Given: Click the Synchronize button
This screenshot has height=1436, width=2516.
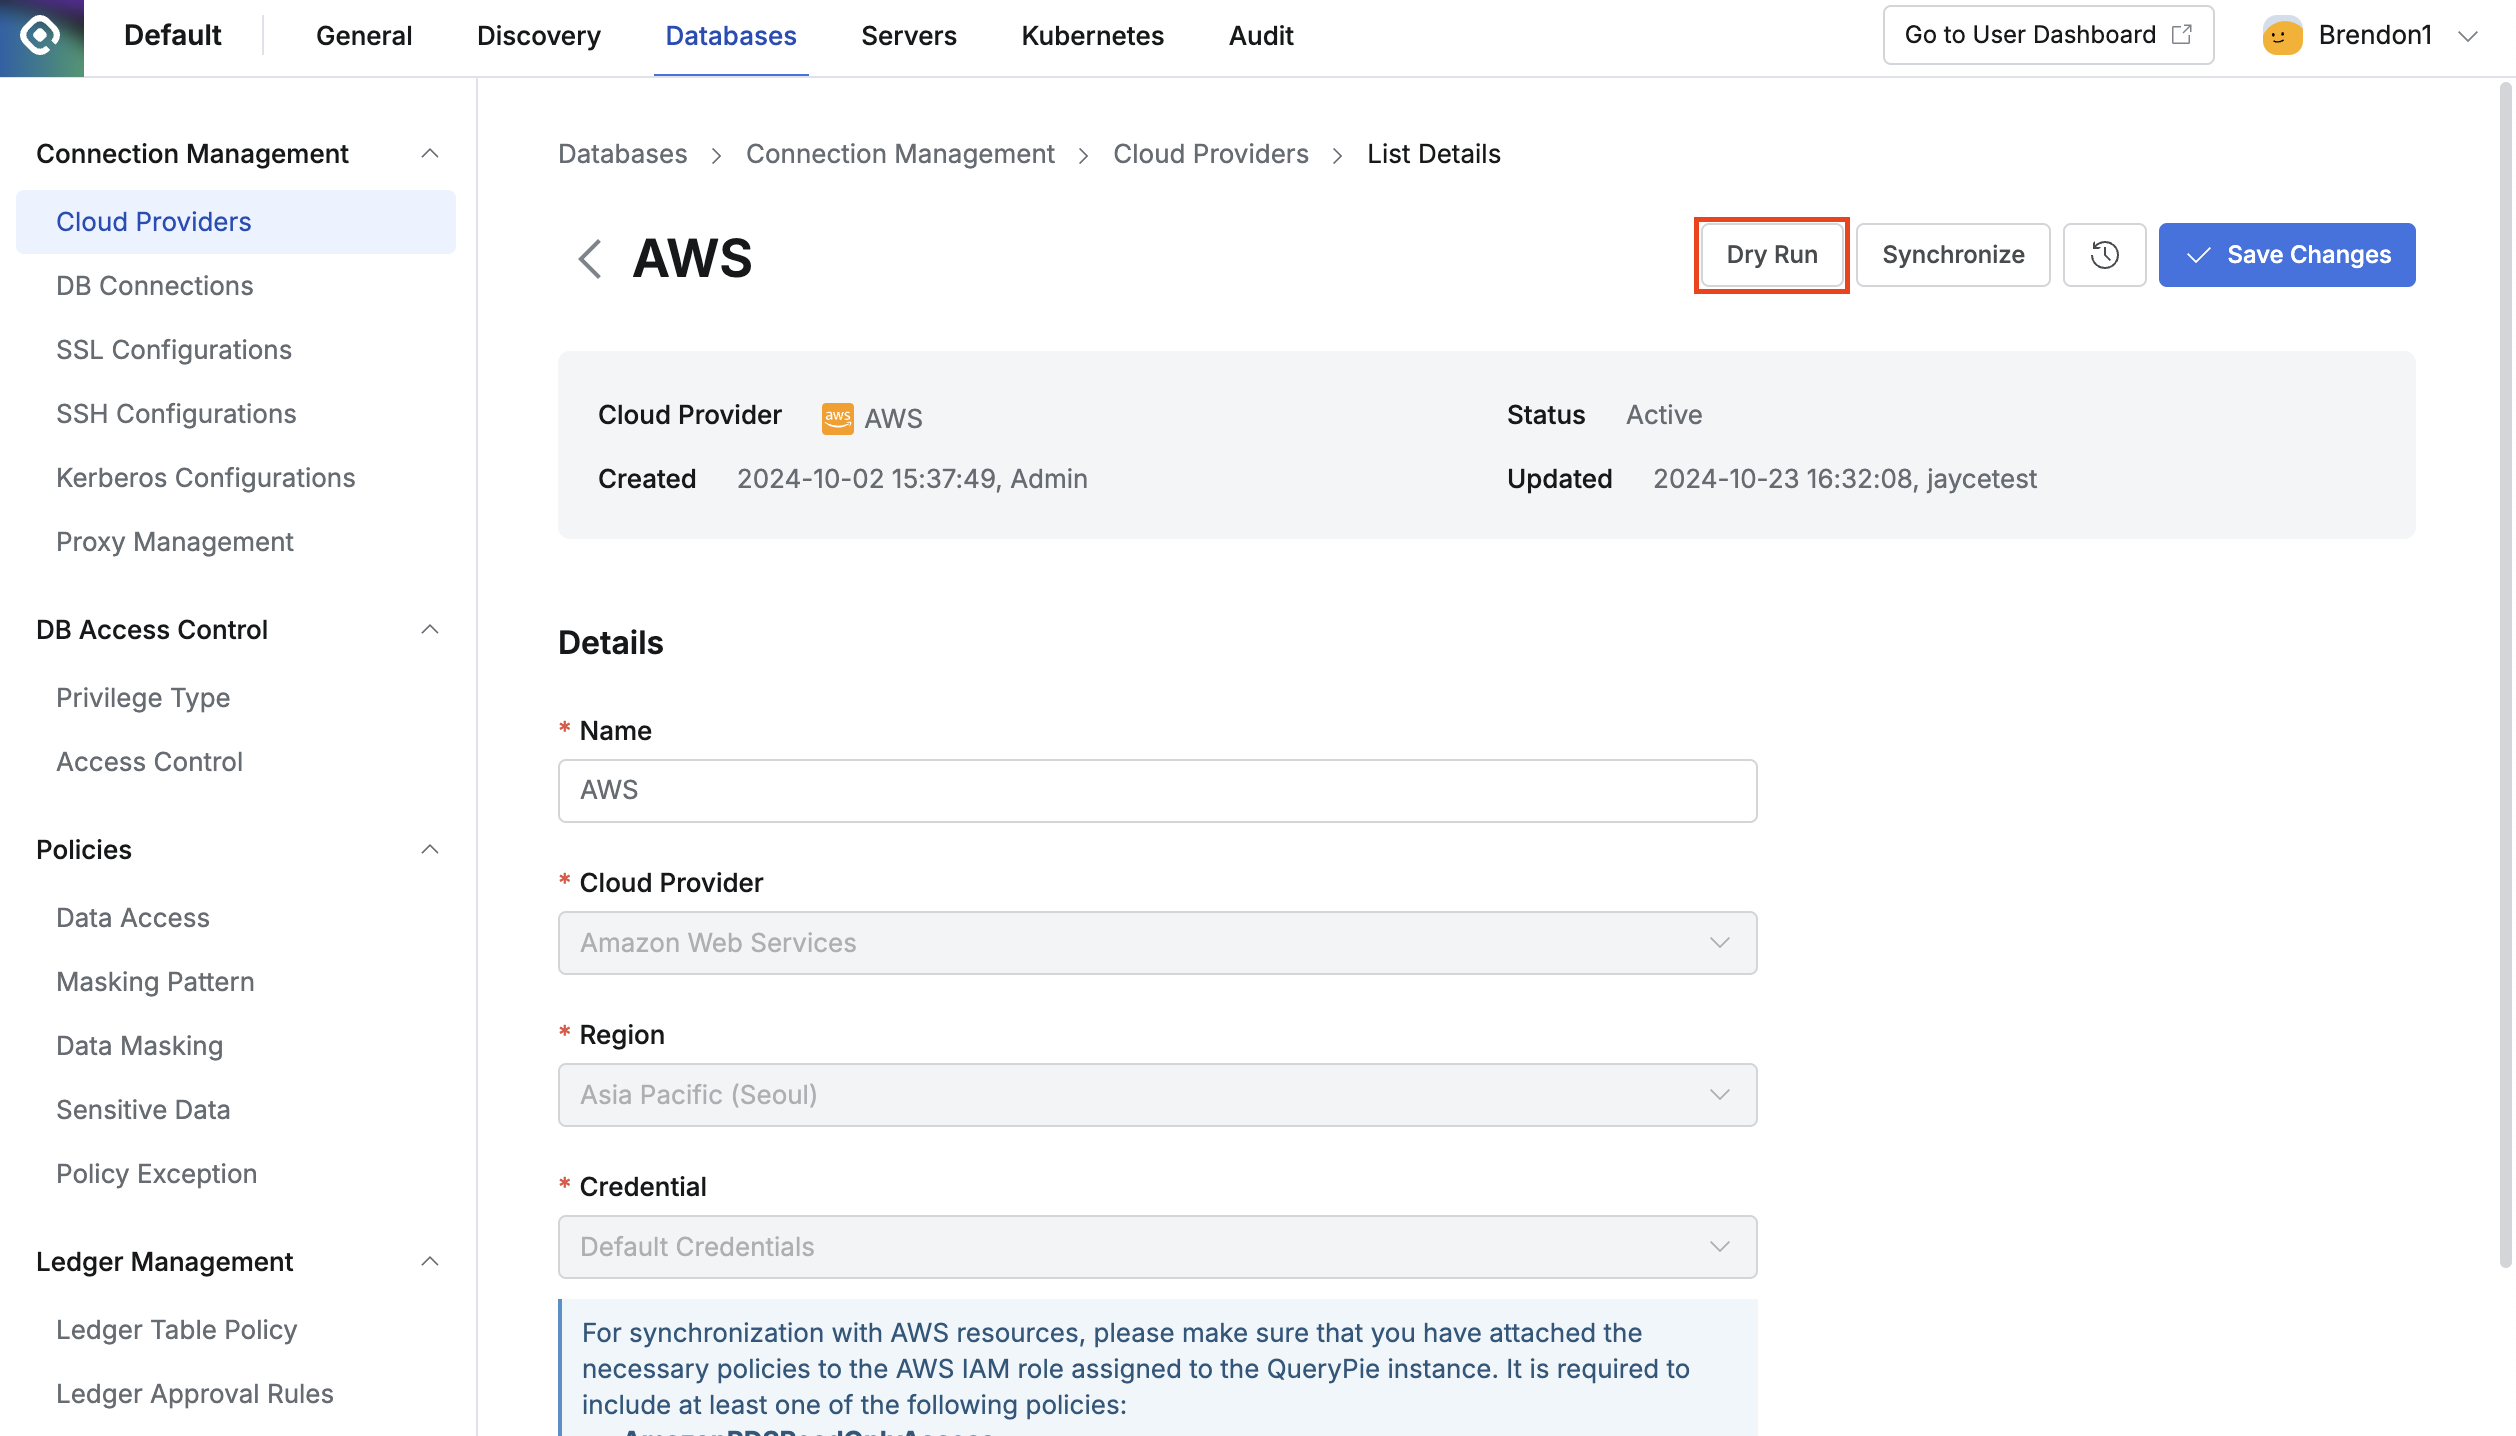Looking at the screenshot, I should click(1952, 255).
